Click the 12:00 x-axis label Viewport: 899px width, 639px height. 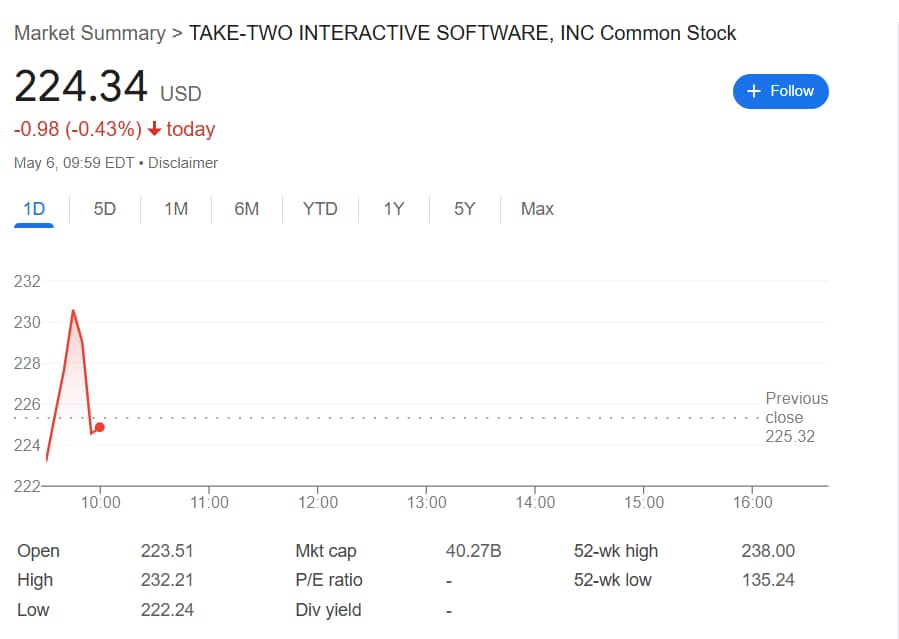[318, 503]
